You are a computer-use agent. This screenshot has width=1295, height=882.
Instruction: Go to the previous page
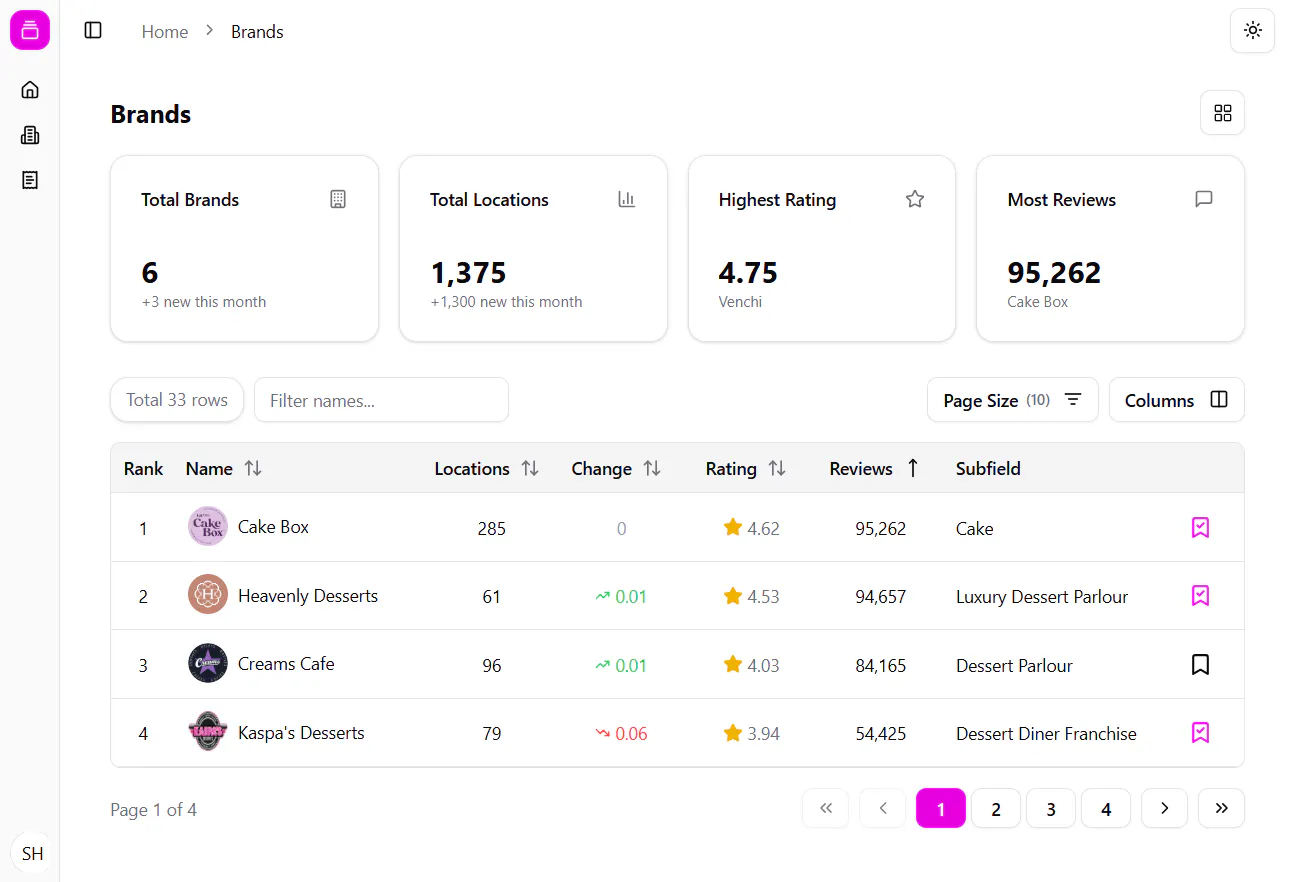[883, 808]
